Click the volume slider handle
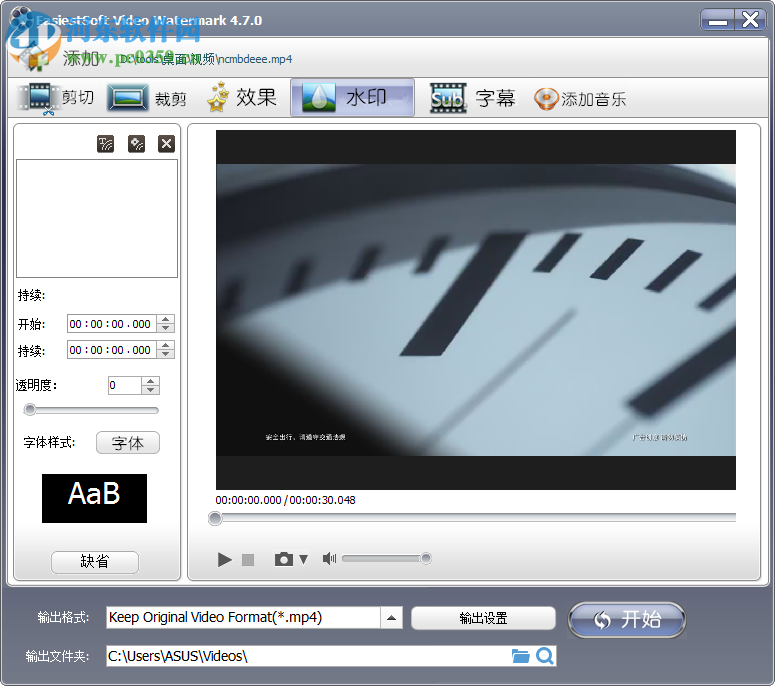Viewport: 775px width, 686px height. pyautogui.click(x=426, y=558)
